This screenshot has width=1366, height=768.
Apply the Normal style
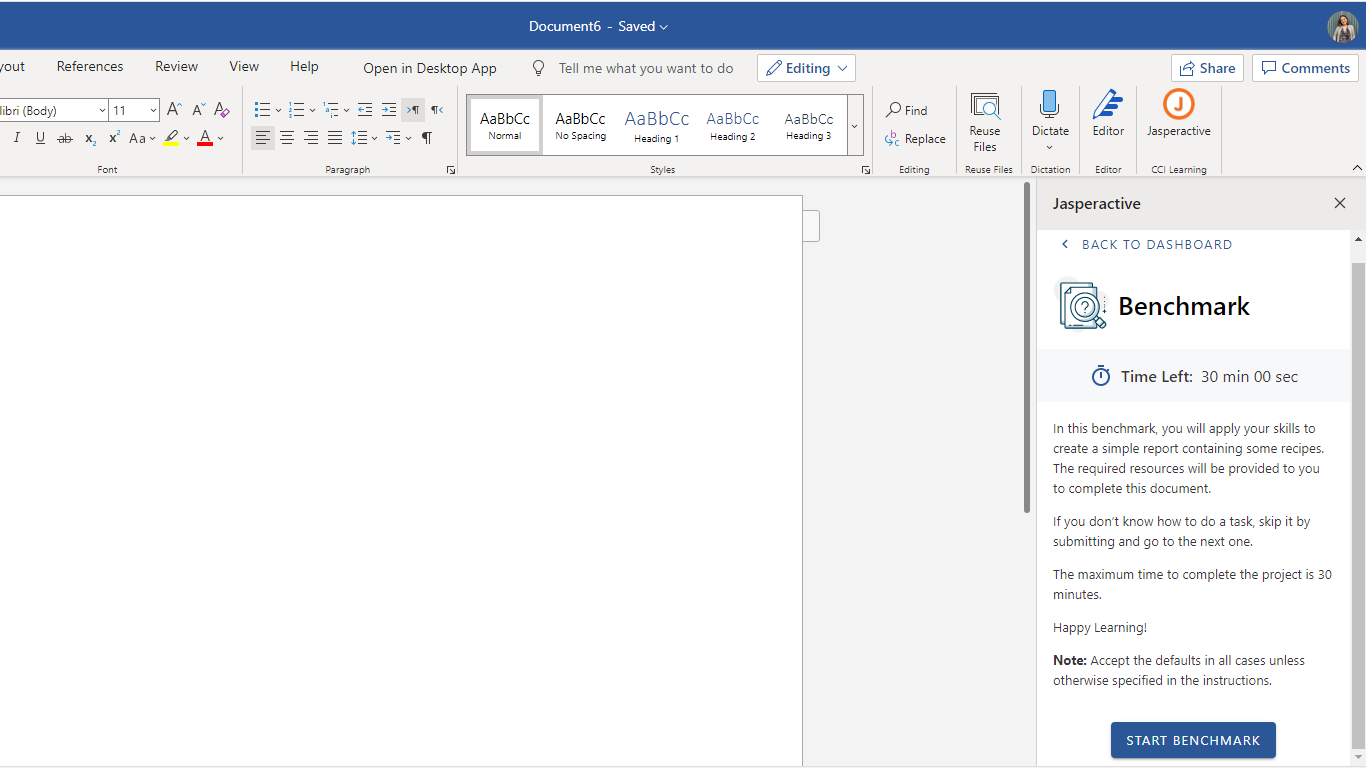coord(505,125)
